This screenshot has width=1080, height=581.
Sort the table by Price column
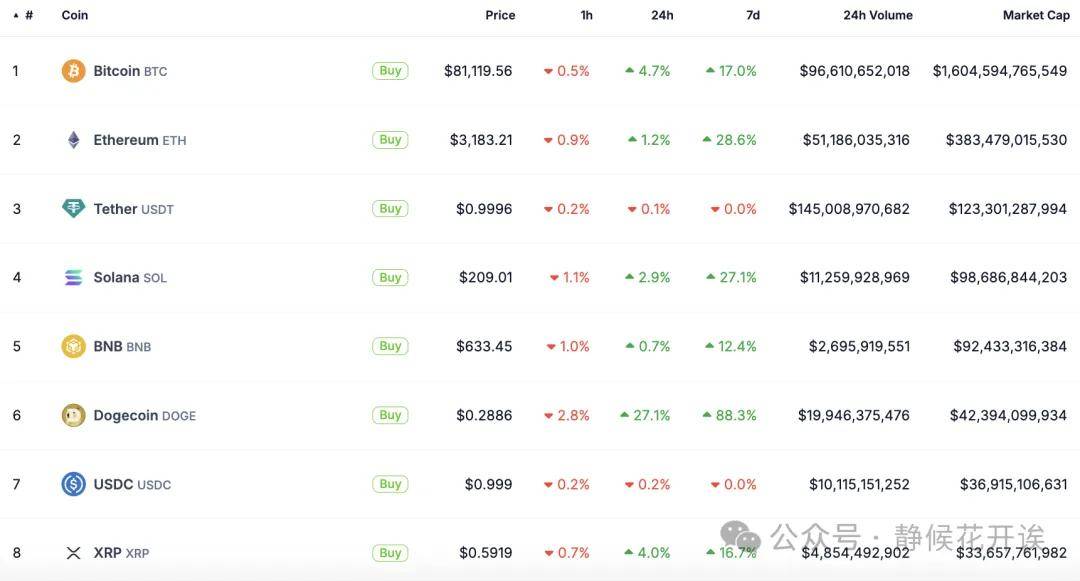coord(500,15)
